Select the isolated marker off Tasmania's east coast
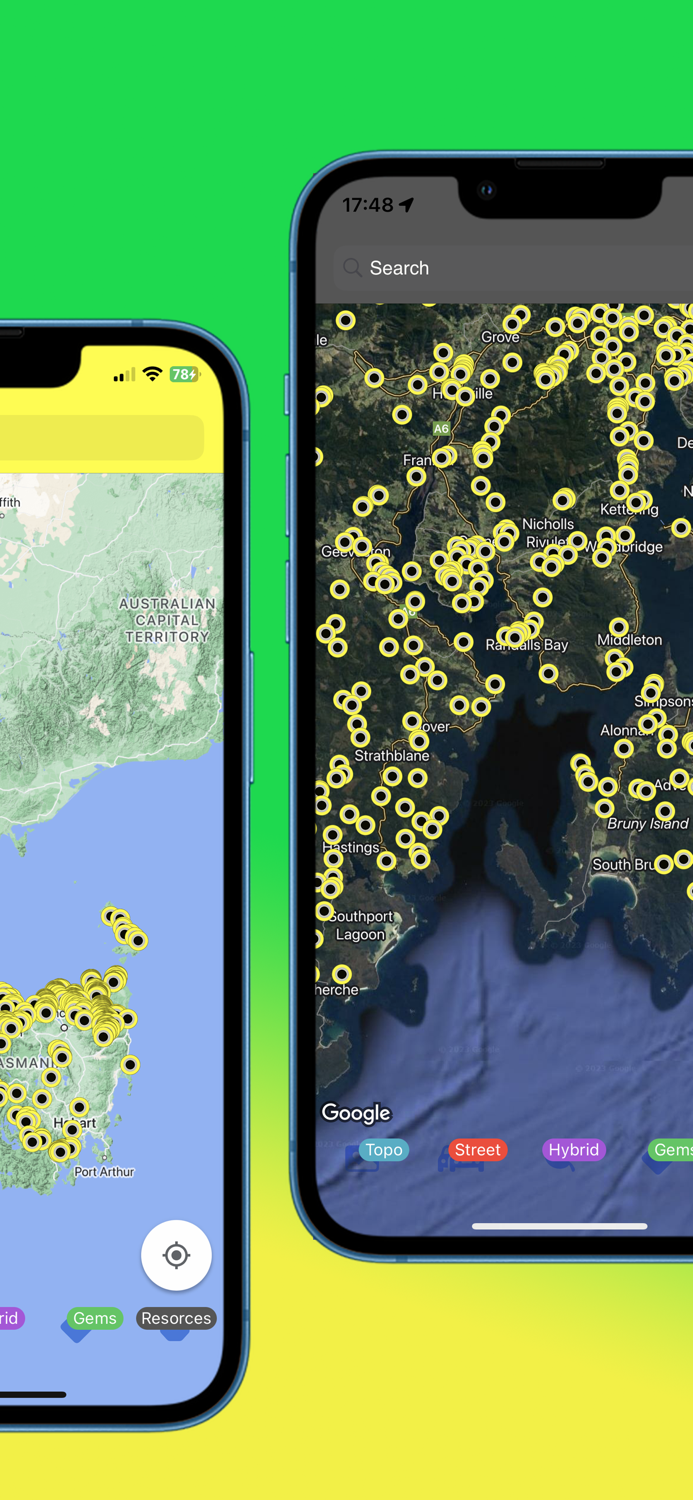Image resolution: width=693 pixels, height=1500 pixels. coord(130,1065)
